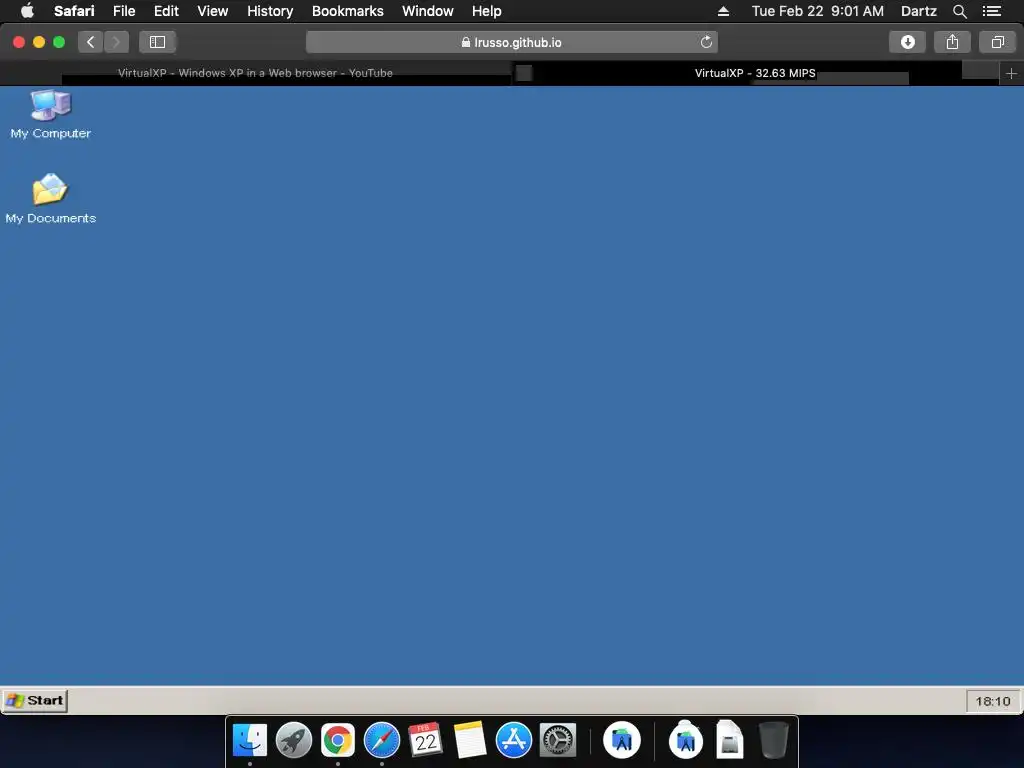Open the date and time in menu bar
The width and height of the screenshot is (1024, 768).
click(818, 11)
